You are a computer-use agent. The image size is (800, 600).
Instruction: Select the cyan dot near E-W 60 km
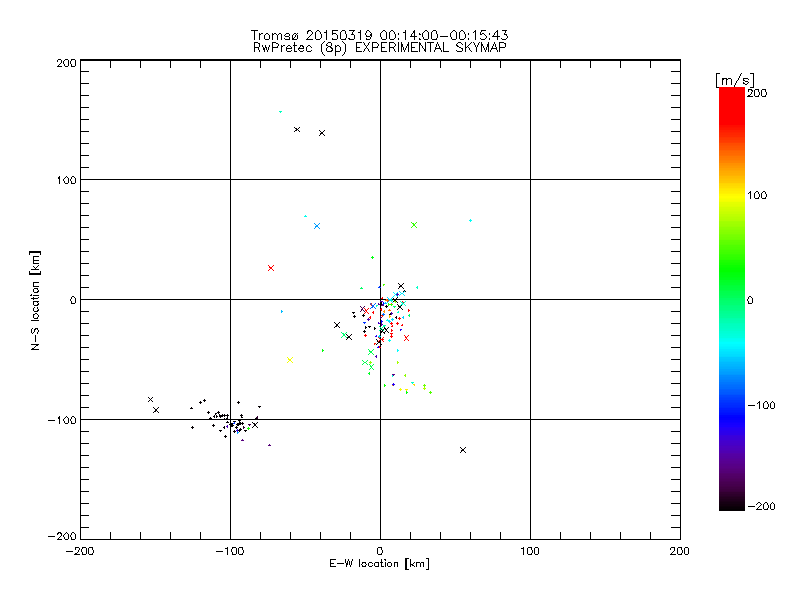470,220
